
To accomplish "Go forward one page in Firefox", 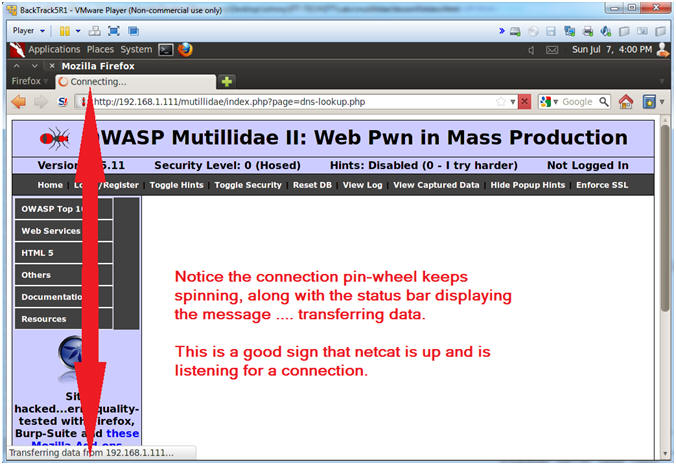I will [41, 102].
